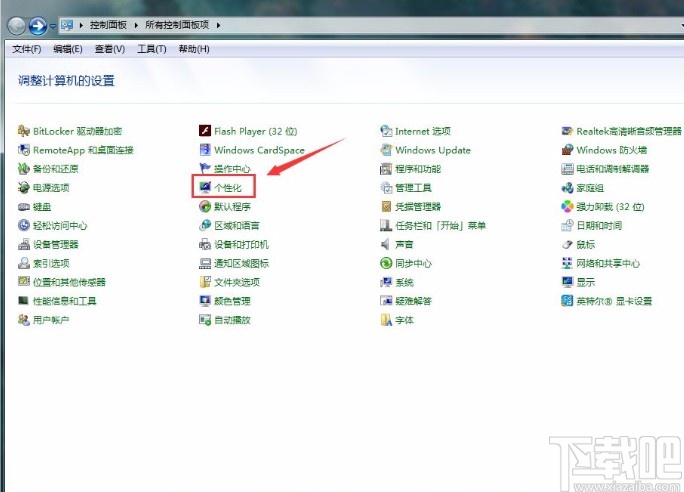Open the 文件夹选项 link
Image resolution: width=684 pixels, height=492 pixels.
tap(237, 282)
